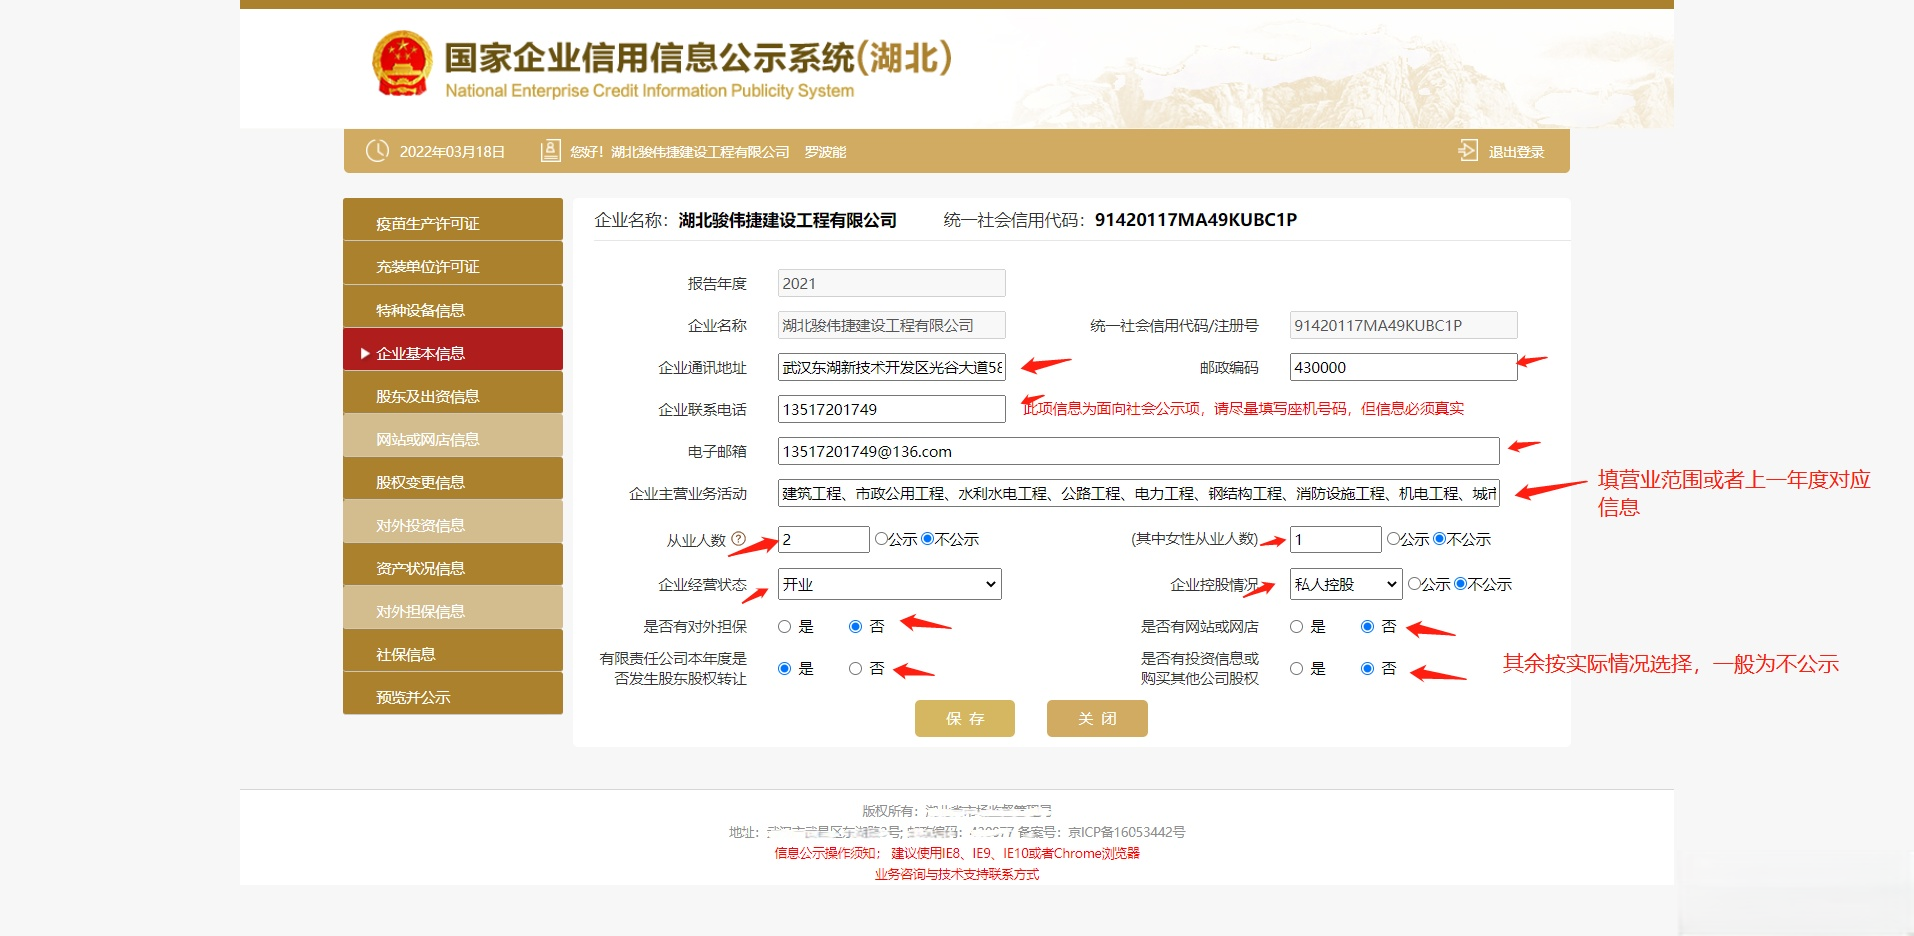Select 公示 radio for 女性从业人数

click(x=1393, y=539)
